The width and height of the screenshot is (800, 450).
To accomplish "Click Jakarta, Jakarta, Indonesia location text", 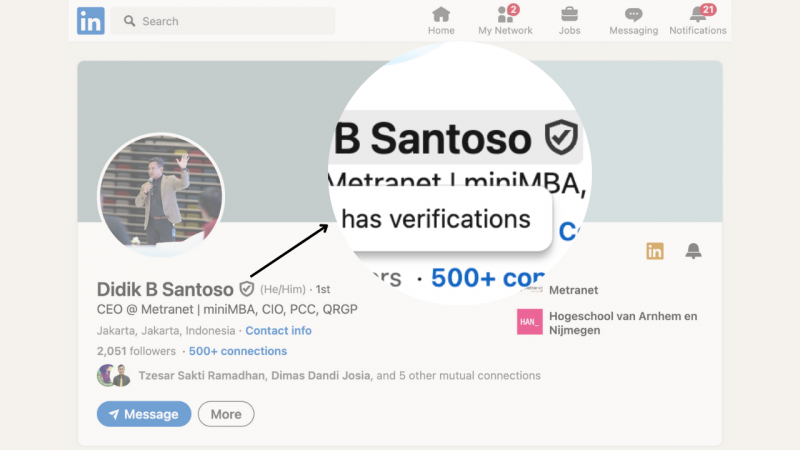I will pos(166,331).
